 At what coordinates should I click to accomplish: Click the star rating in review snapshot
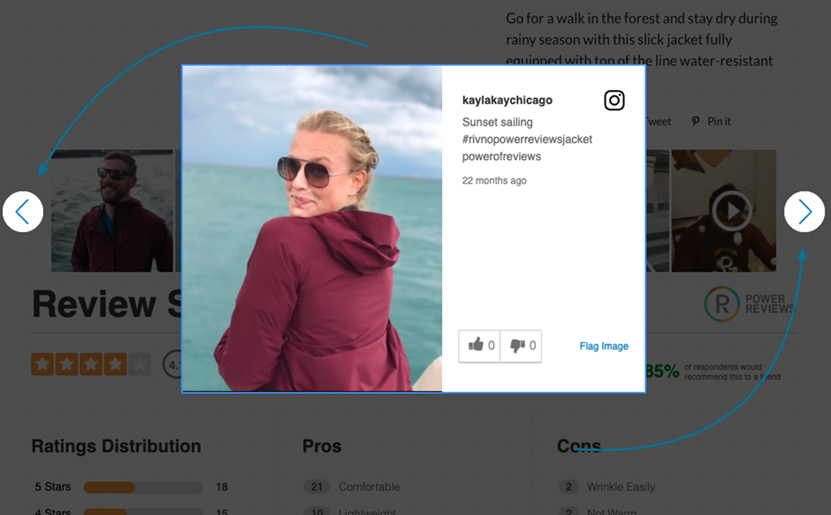pyautogui.click(x=91, y=365)
